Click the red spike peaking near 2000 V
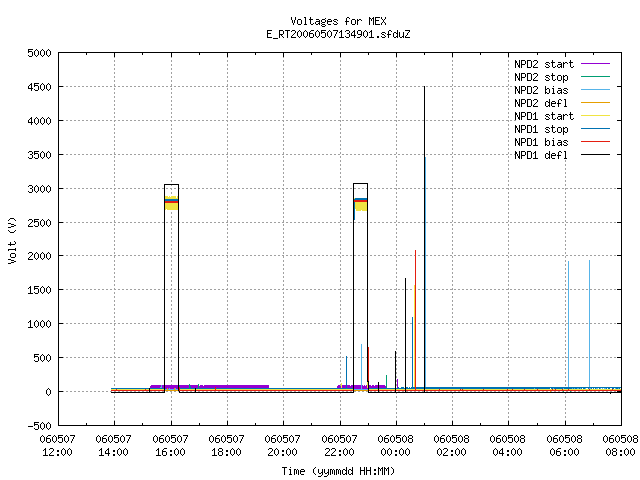640x480 pixels. click(416, 320)
